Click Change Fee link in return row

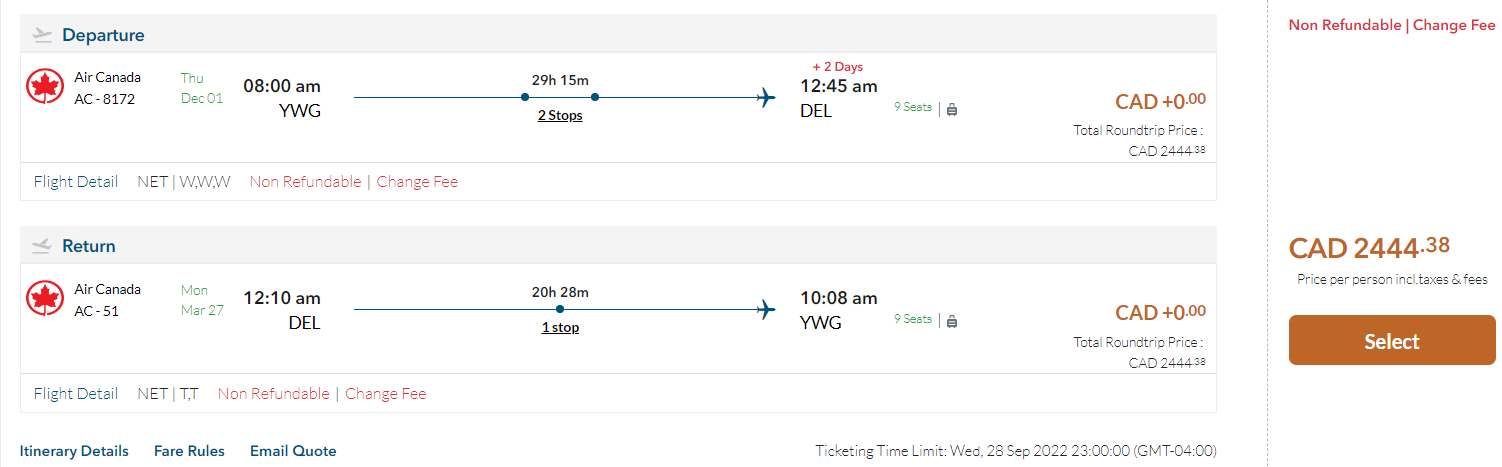click(x=385, y=394)
